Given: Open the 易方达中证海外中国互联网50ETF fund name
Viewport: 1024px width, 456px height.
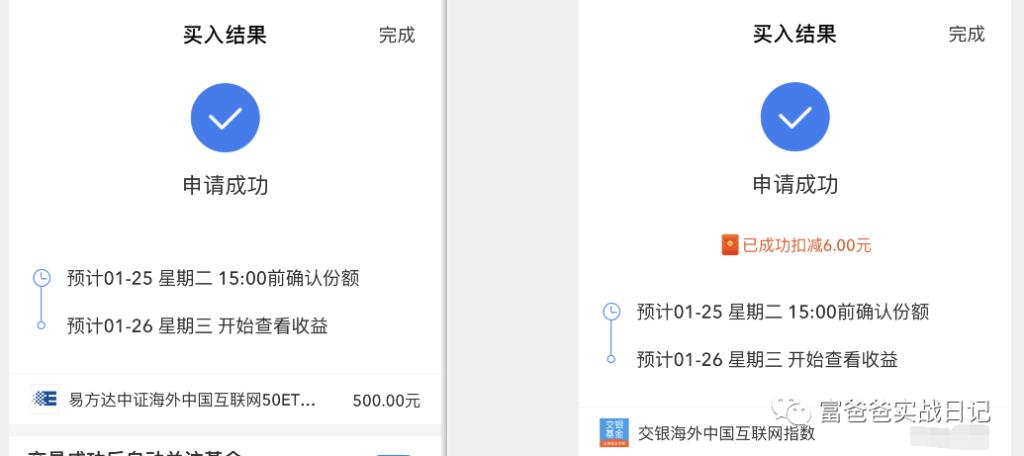Looking at the screenshot, I should pos(192,401).
